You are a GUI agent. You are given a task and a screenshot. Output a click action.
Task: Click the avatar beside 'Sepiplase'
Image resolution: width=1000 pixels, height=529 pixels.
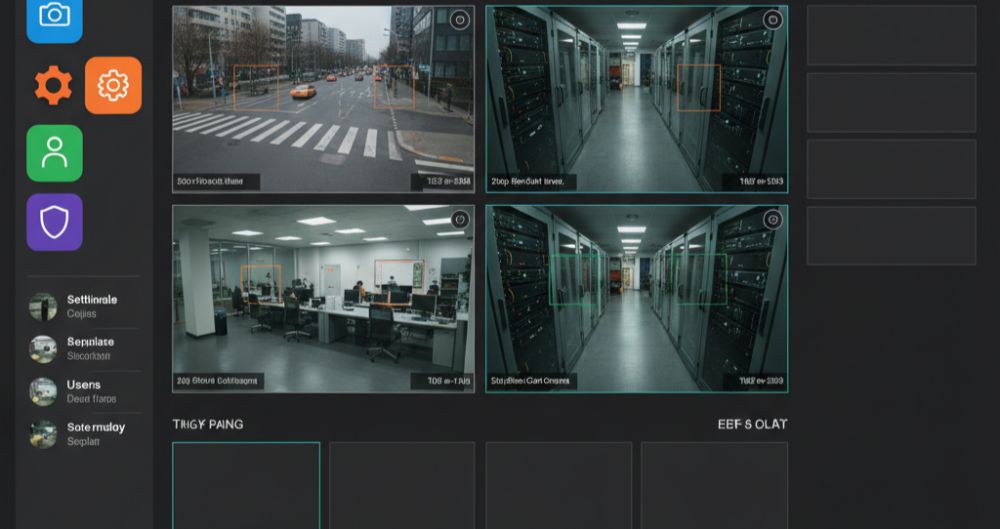pos(43,349)
